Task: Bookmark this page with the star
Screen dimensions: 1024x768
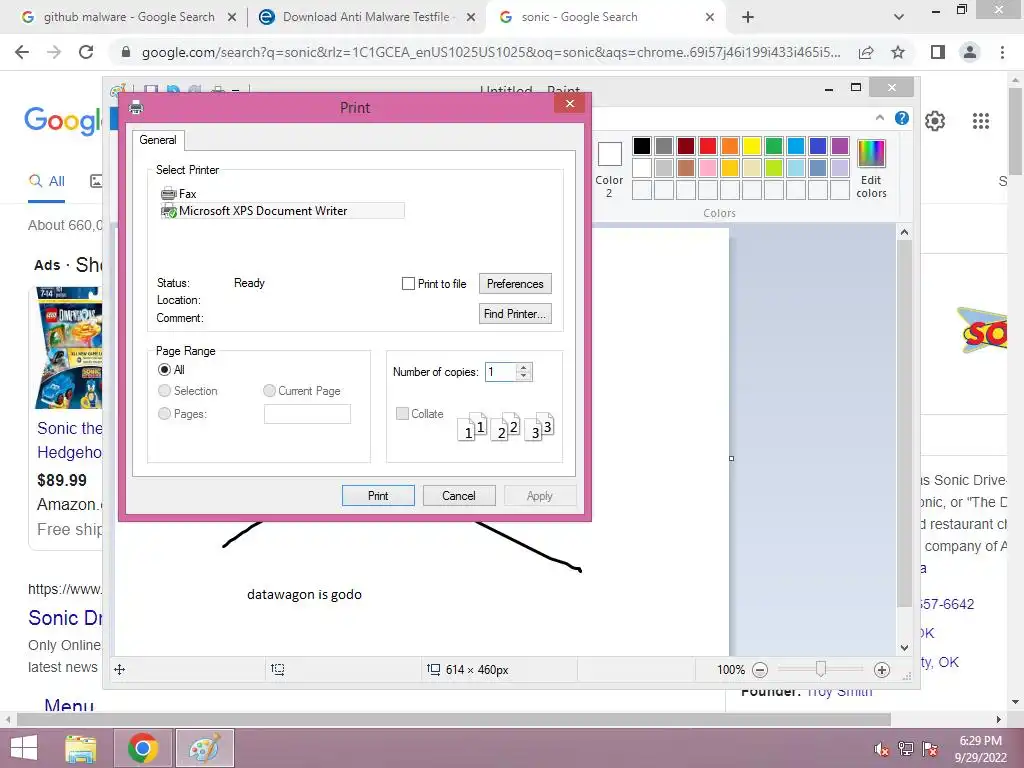Action: click(x=898, y=52)
